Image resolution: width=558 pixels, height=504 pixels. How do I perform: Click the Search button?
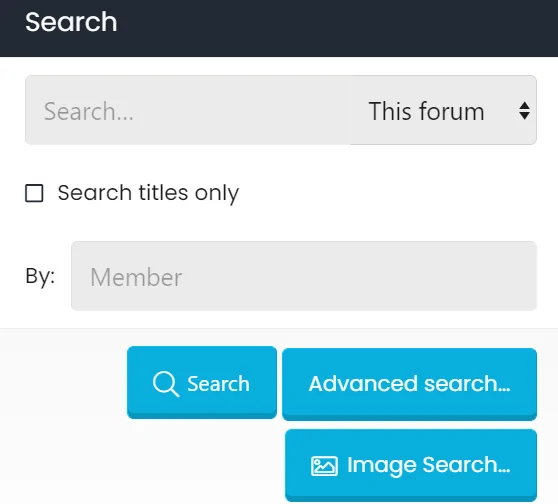click(202, 382)
